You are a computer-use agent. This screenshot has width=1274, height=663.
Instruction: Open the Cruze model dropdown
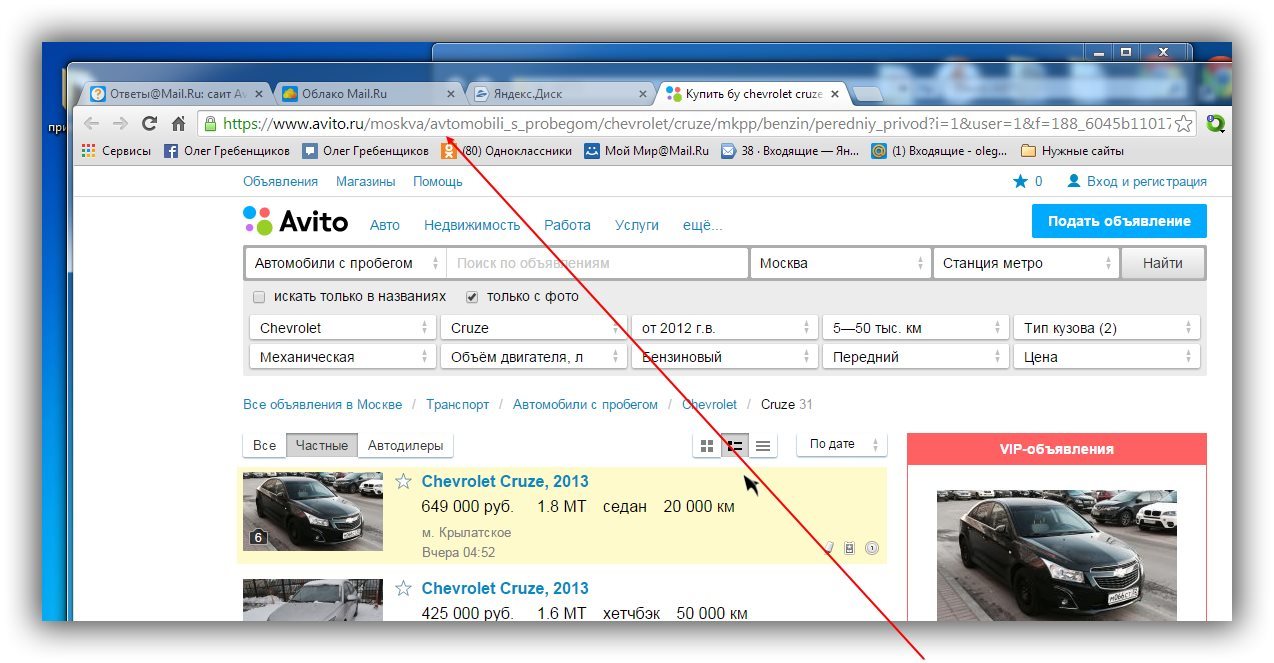tap(533, 328)
